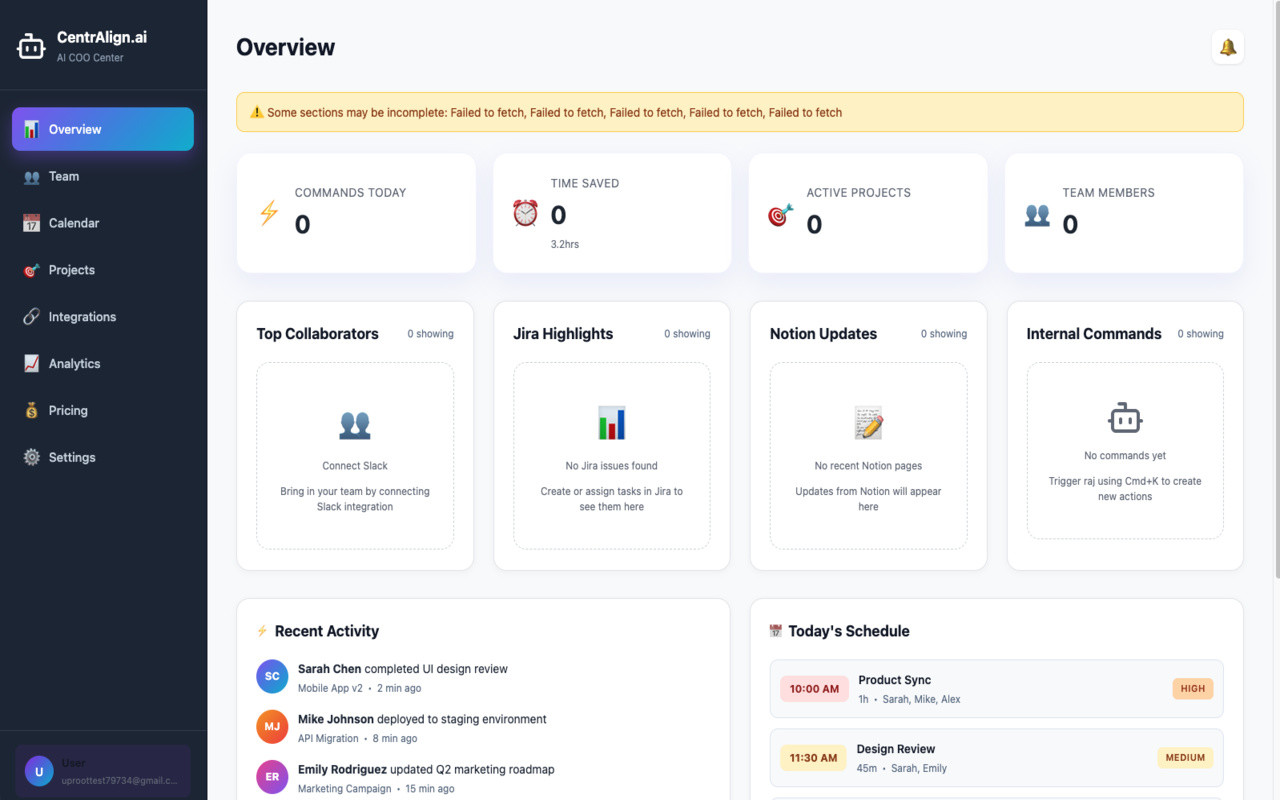Click 'No recent Notion pages' message

pyautogui.click(x=868, y=466)
